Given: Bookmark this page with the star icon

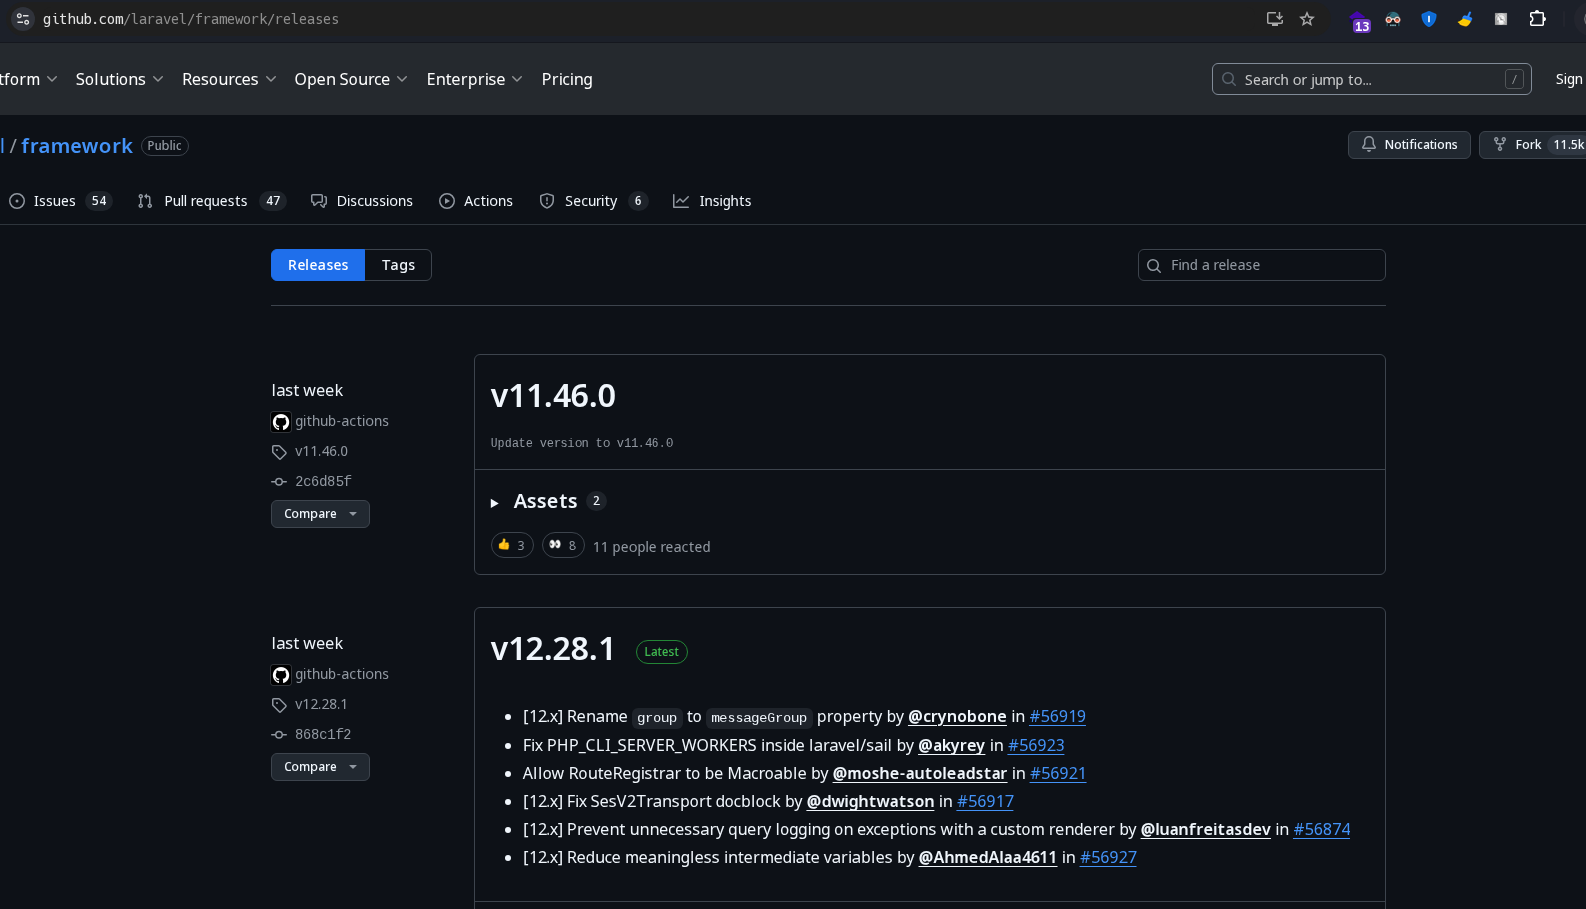Looking at the screenshot, I should [x=1307, y=19].
